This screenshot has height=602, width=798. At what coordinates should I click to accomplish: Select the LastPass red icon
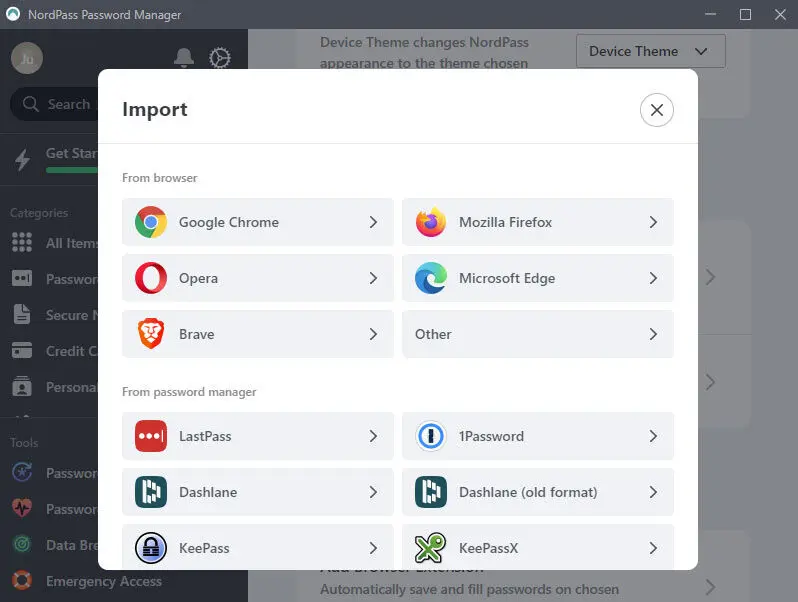point(151,436)
